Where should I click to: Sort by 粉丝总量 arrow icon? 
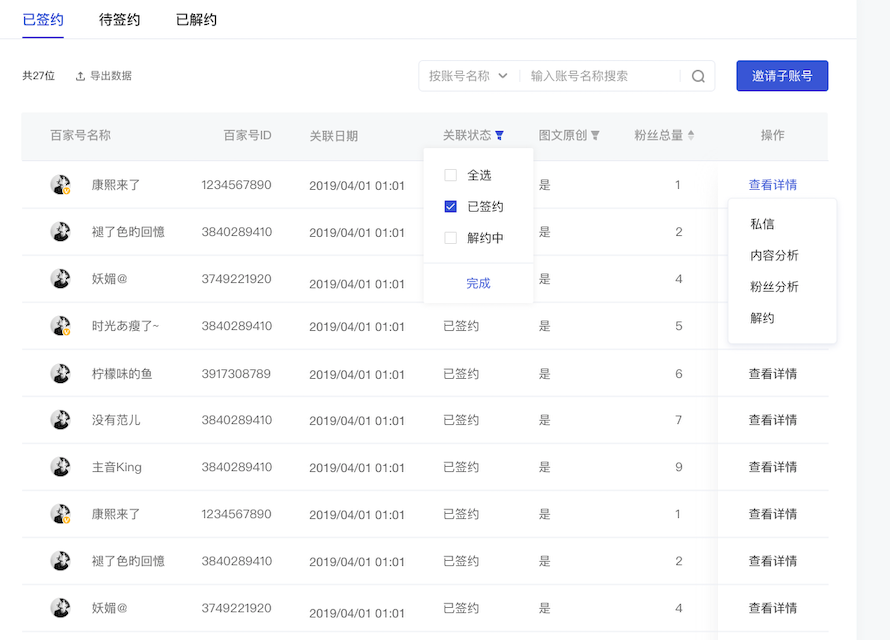point(691,135)
